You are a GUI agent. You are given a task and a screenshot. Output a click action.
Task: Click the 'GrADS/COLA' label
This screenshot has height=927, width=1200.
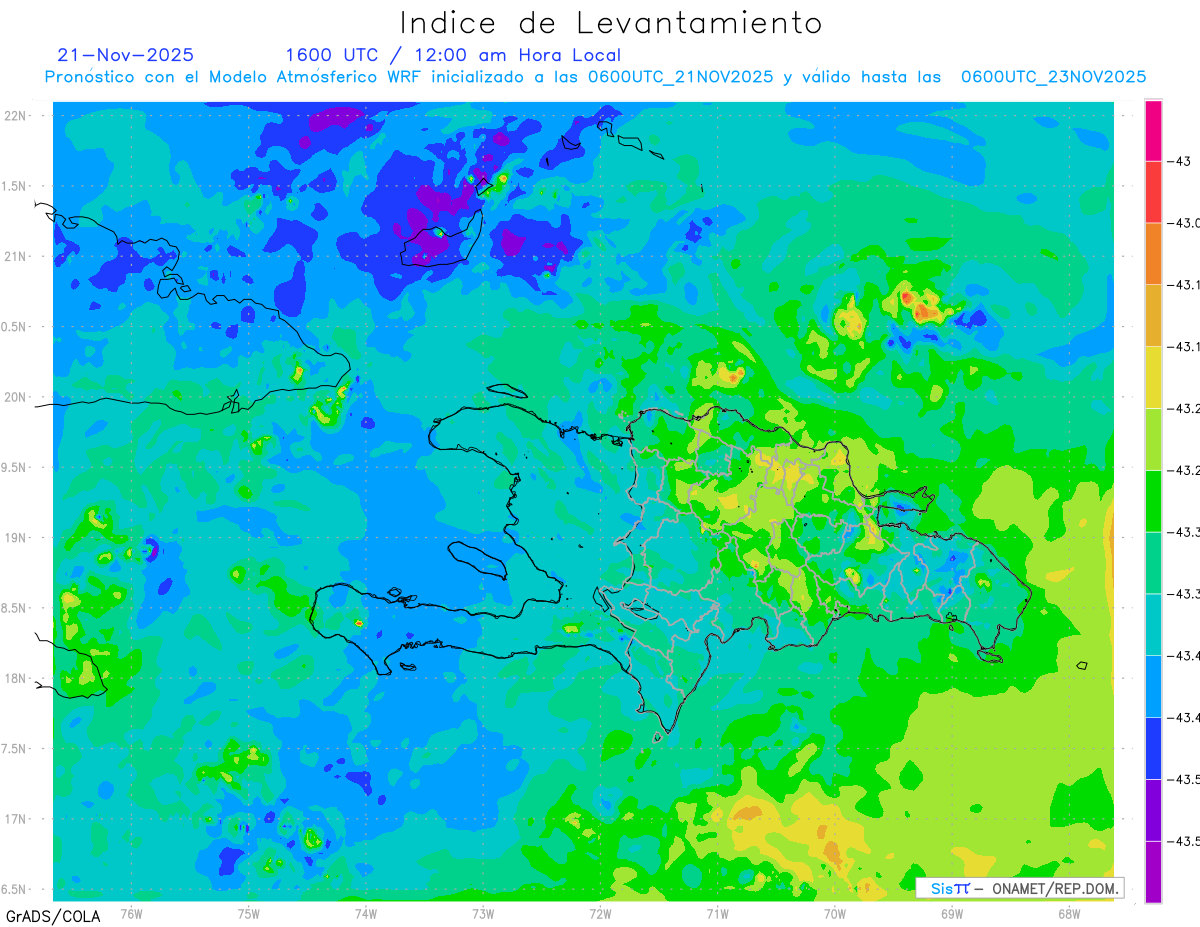tap(53, 916)
